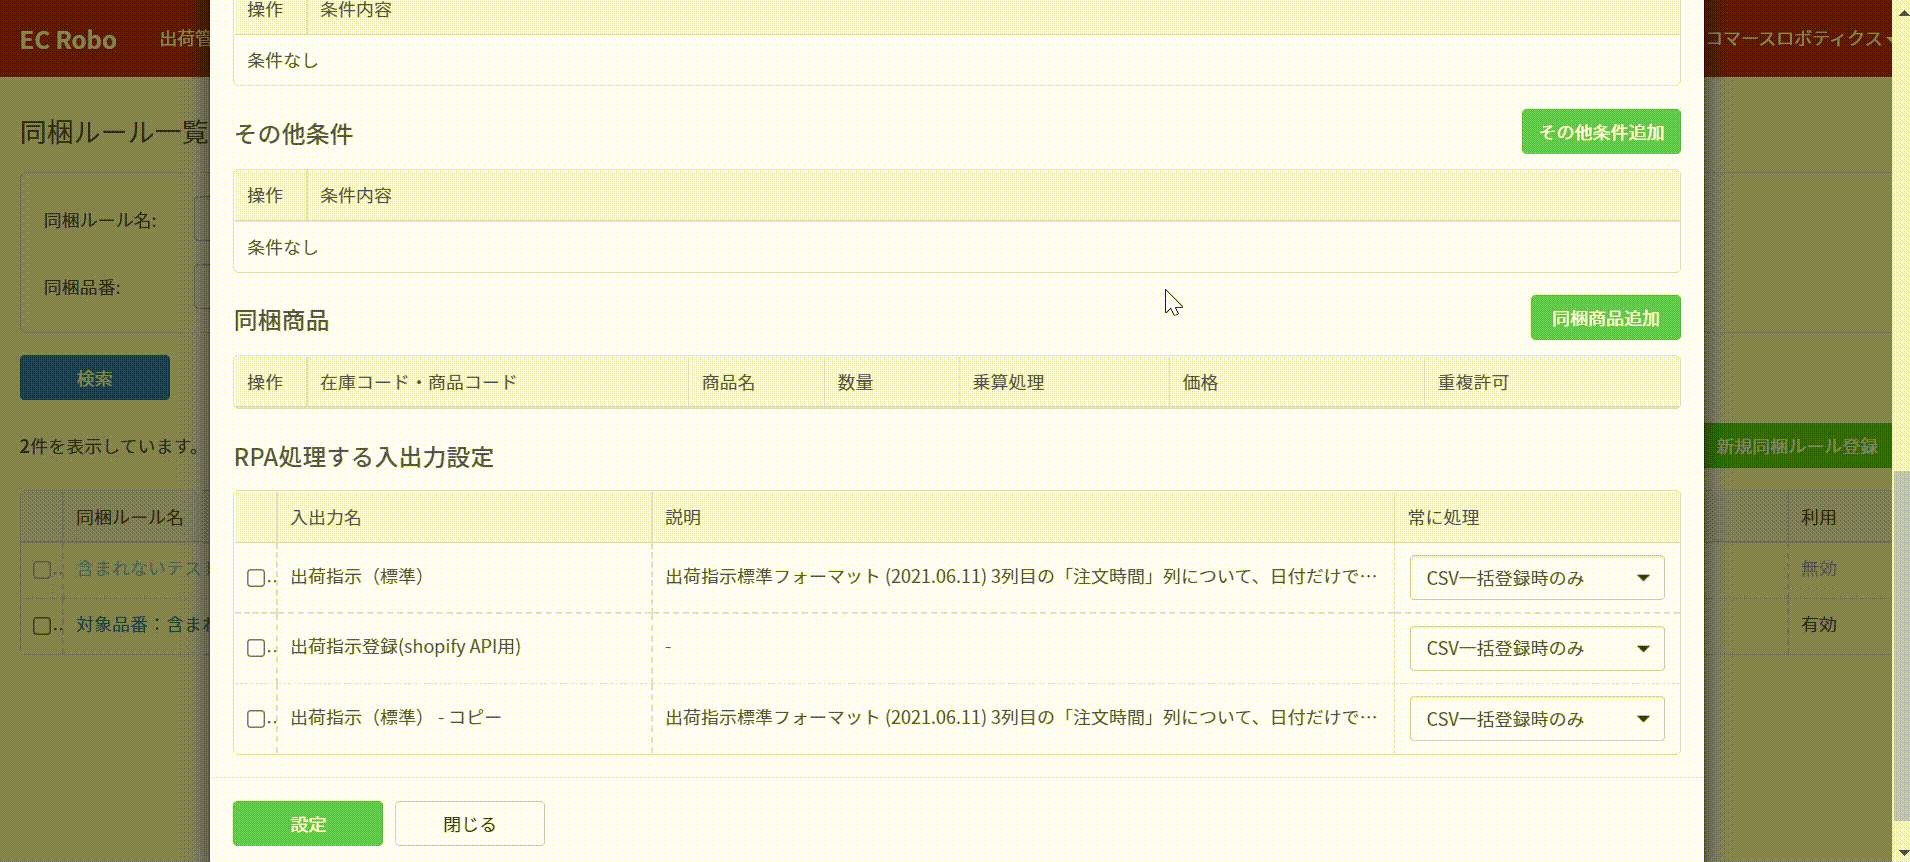This screenshot has width=1910, height=862.
Task: Click 出荷指示（標準） row description text
Action: [1021, 576]
